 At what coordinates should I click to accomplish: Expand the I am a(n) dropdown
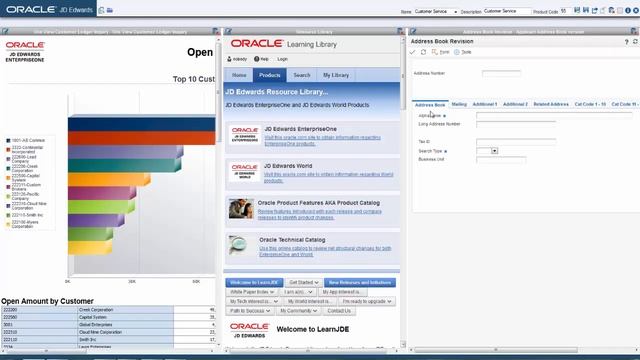[x=298, y=292]
